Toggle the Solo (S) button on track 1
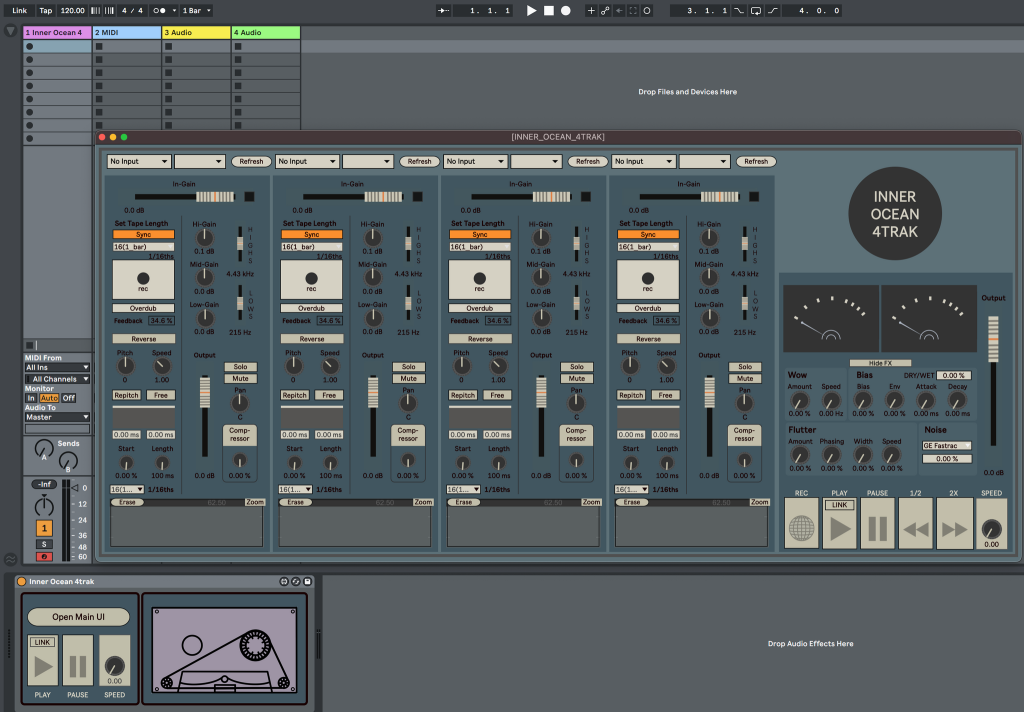The width and height of the screenshot is (1024, 712). point(44,543)
